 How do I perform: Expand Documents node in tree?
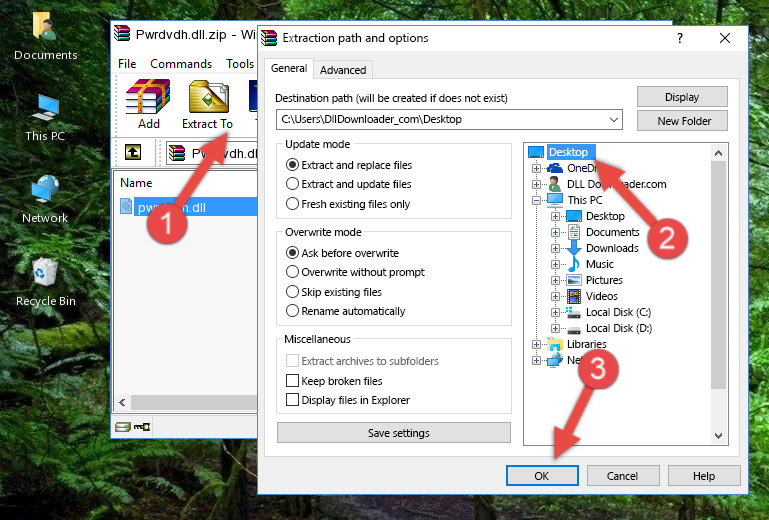point(555,232)
